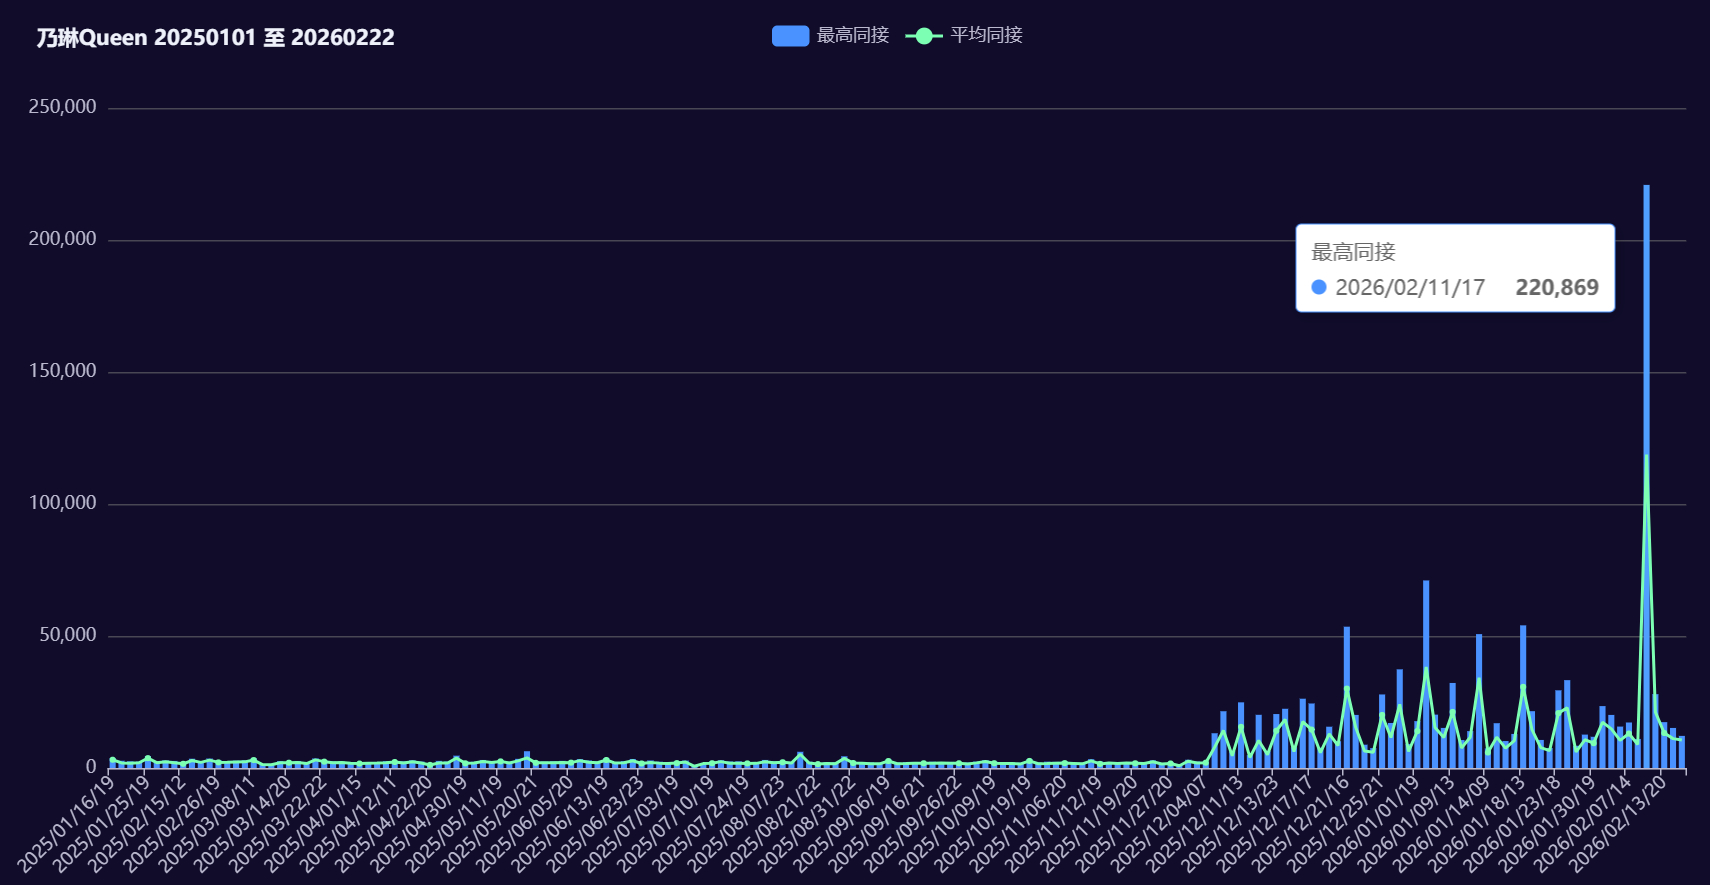The height and width of the screenshot is (885, 1710).
Task: Click the 150,000 y-axis label
Action: coord(62,371)
